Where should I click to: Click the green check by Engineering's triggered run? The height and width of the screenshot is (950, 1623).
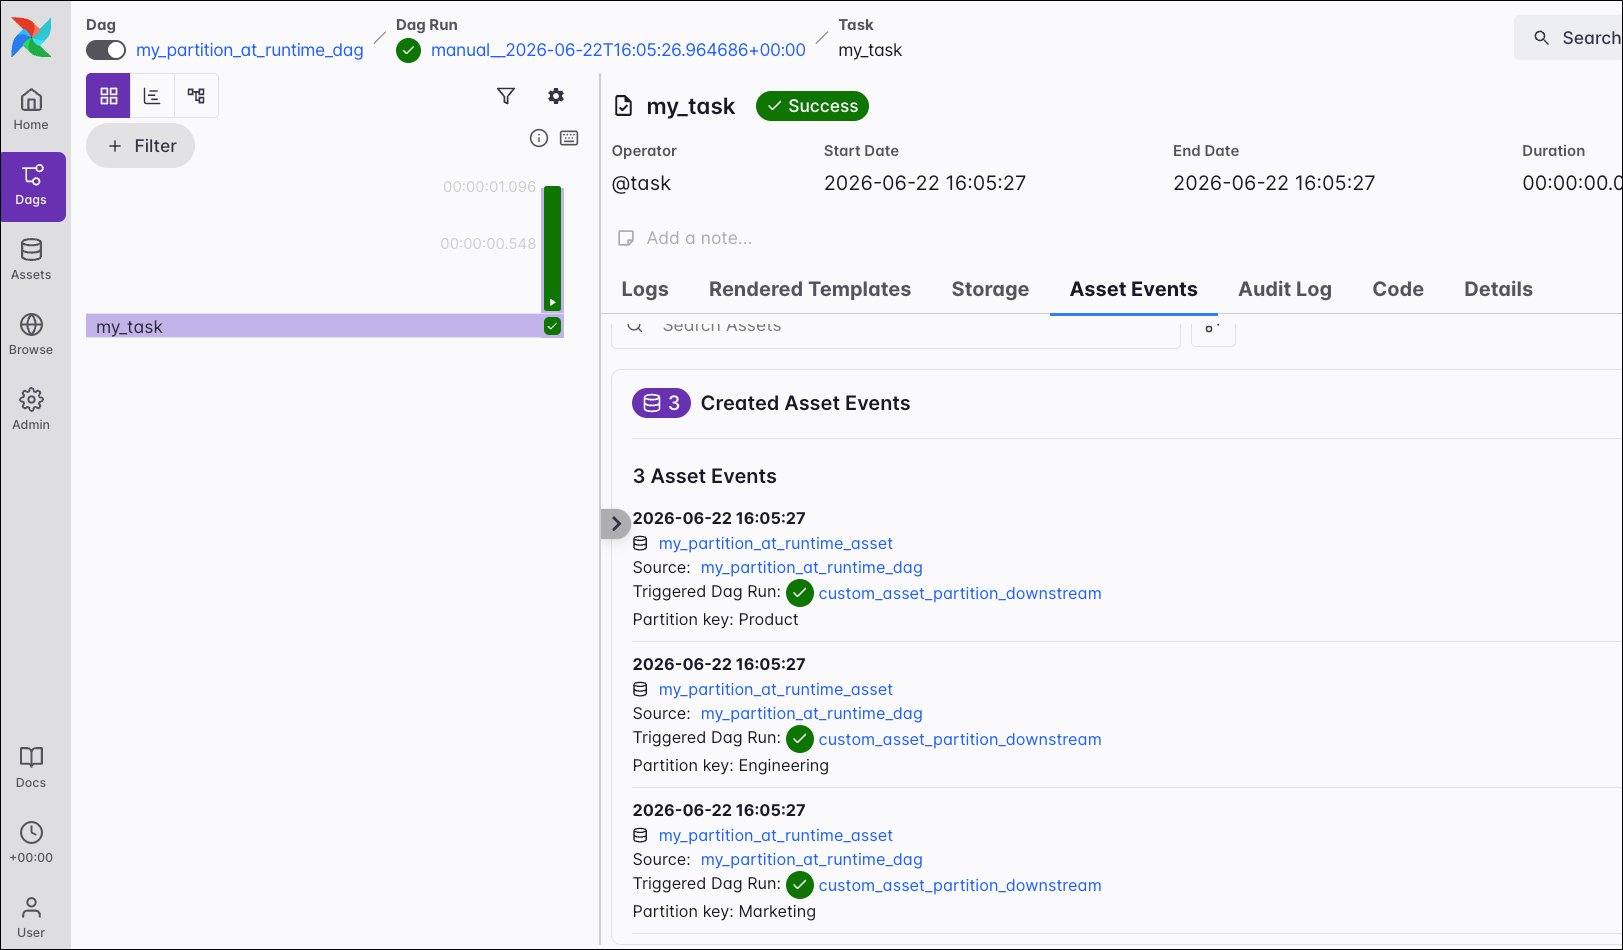tap(800, 739)
